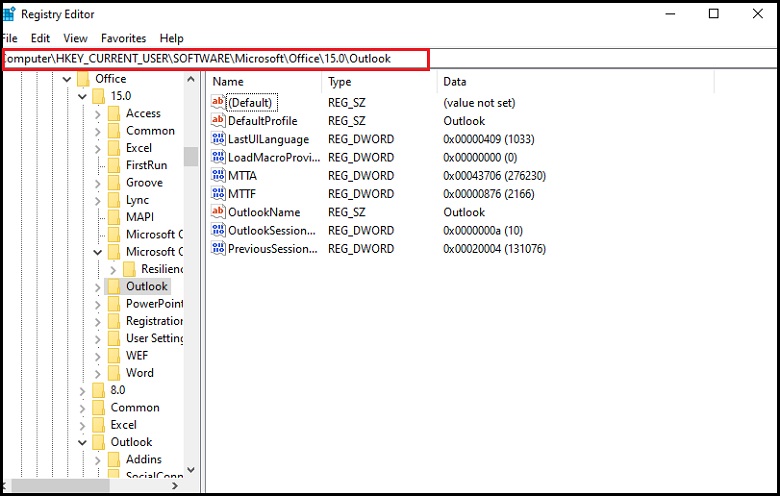Viewport: 780px width, 496px height.
Task: Click the data cell 0x00000876 (2166)
Action: tap(489, 194)
